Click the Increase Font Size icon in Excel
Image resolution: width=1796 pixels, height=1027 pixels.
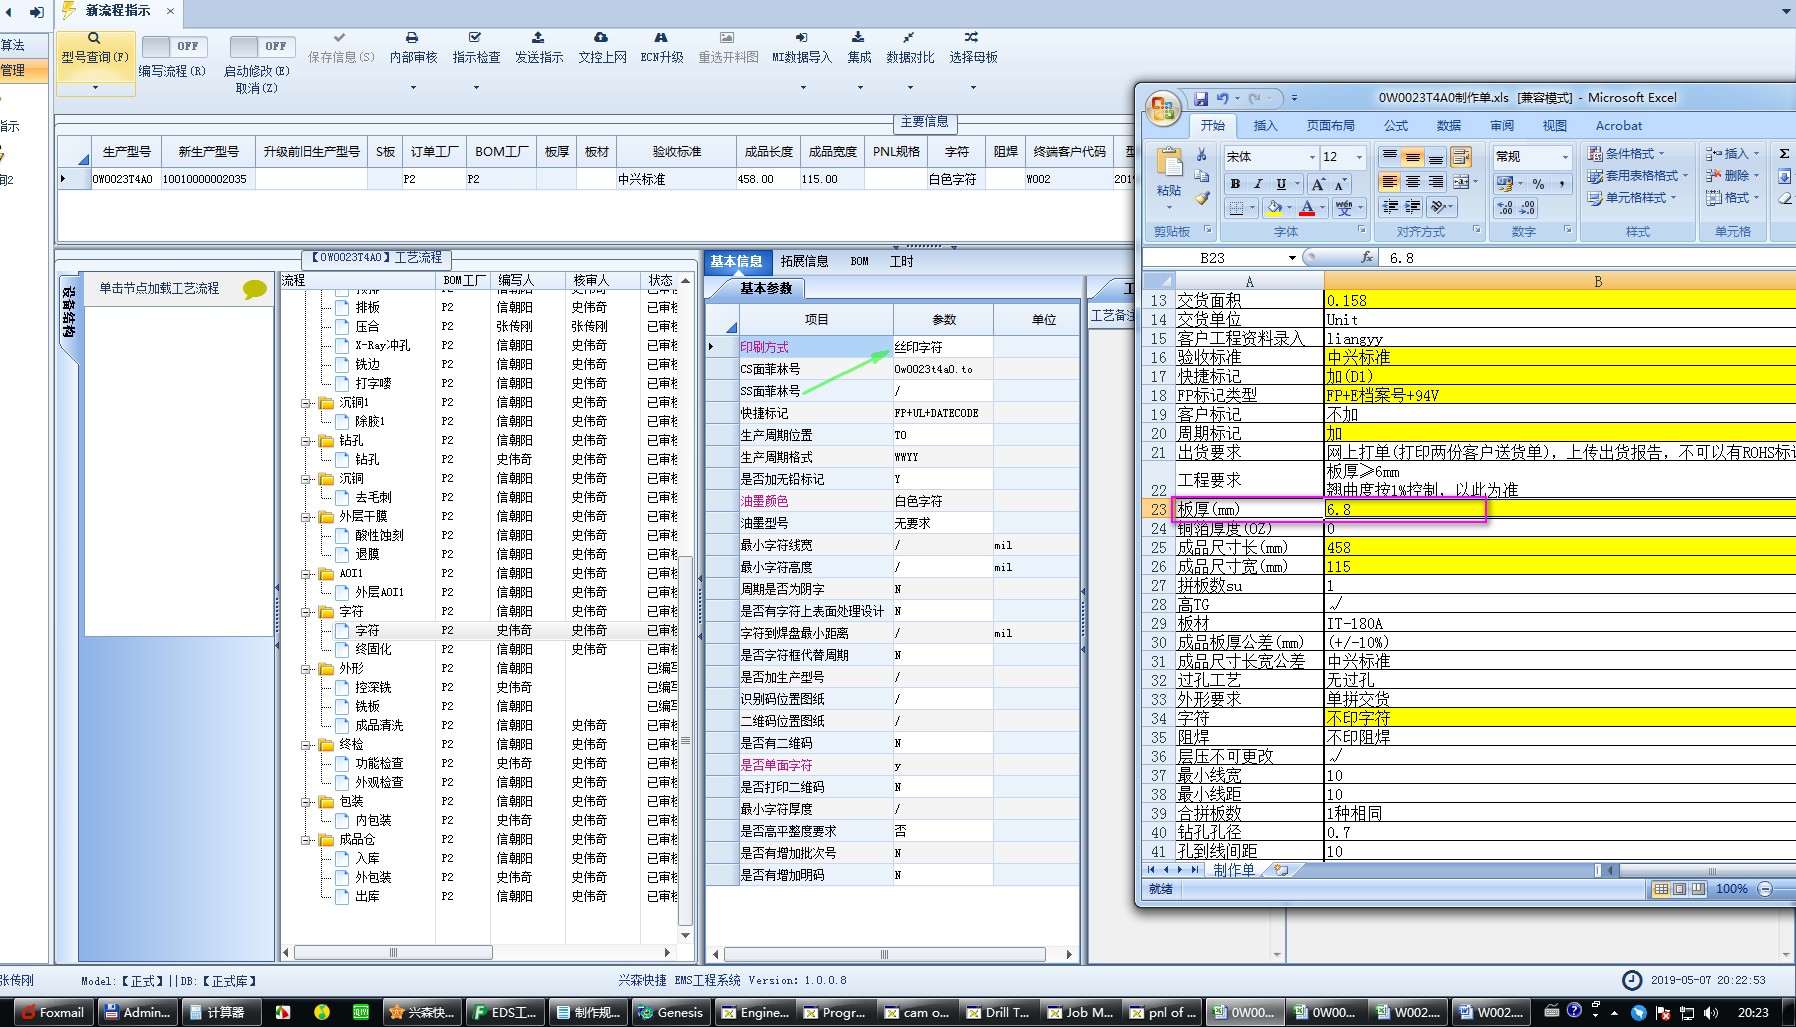tap(1318, 184)
